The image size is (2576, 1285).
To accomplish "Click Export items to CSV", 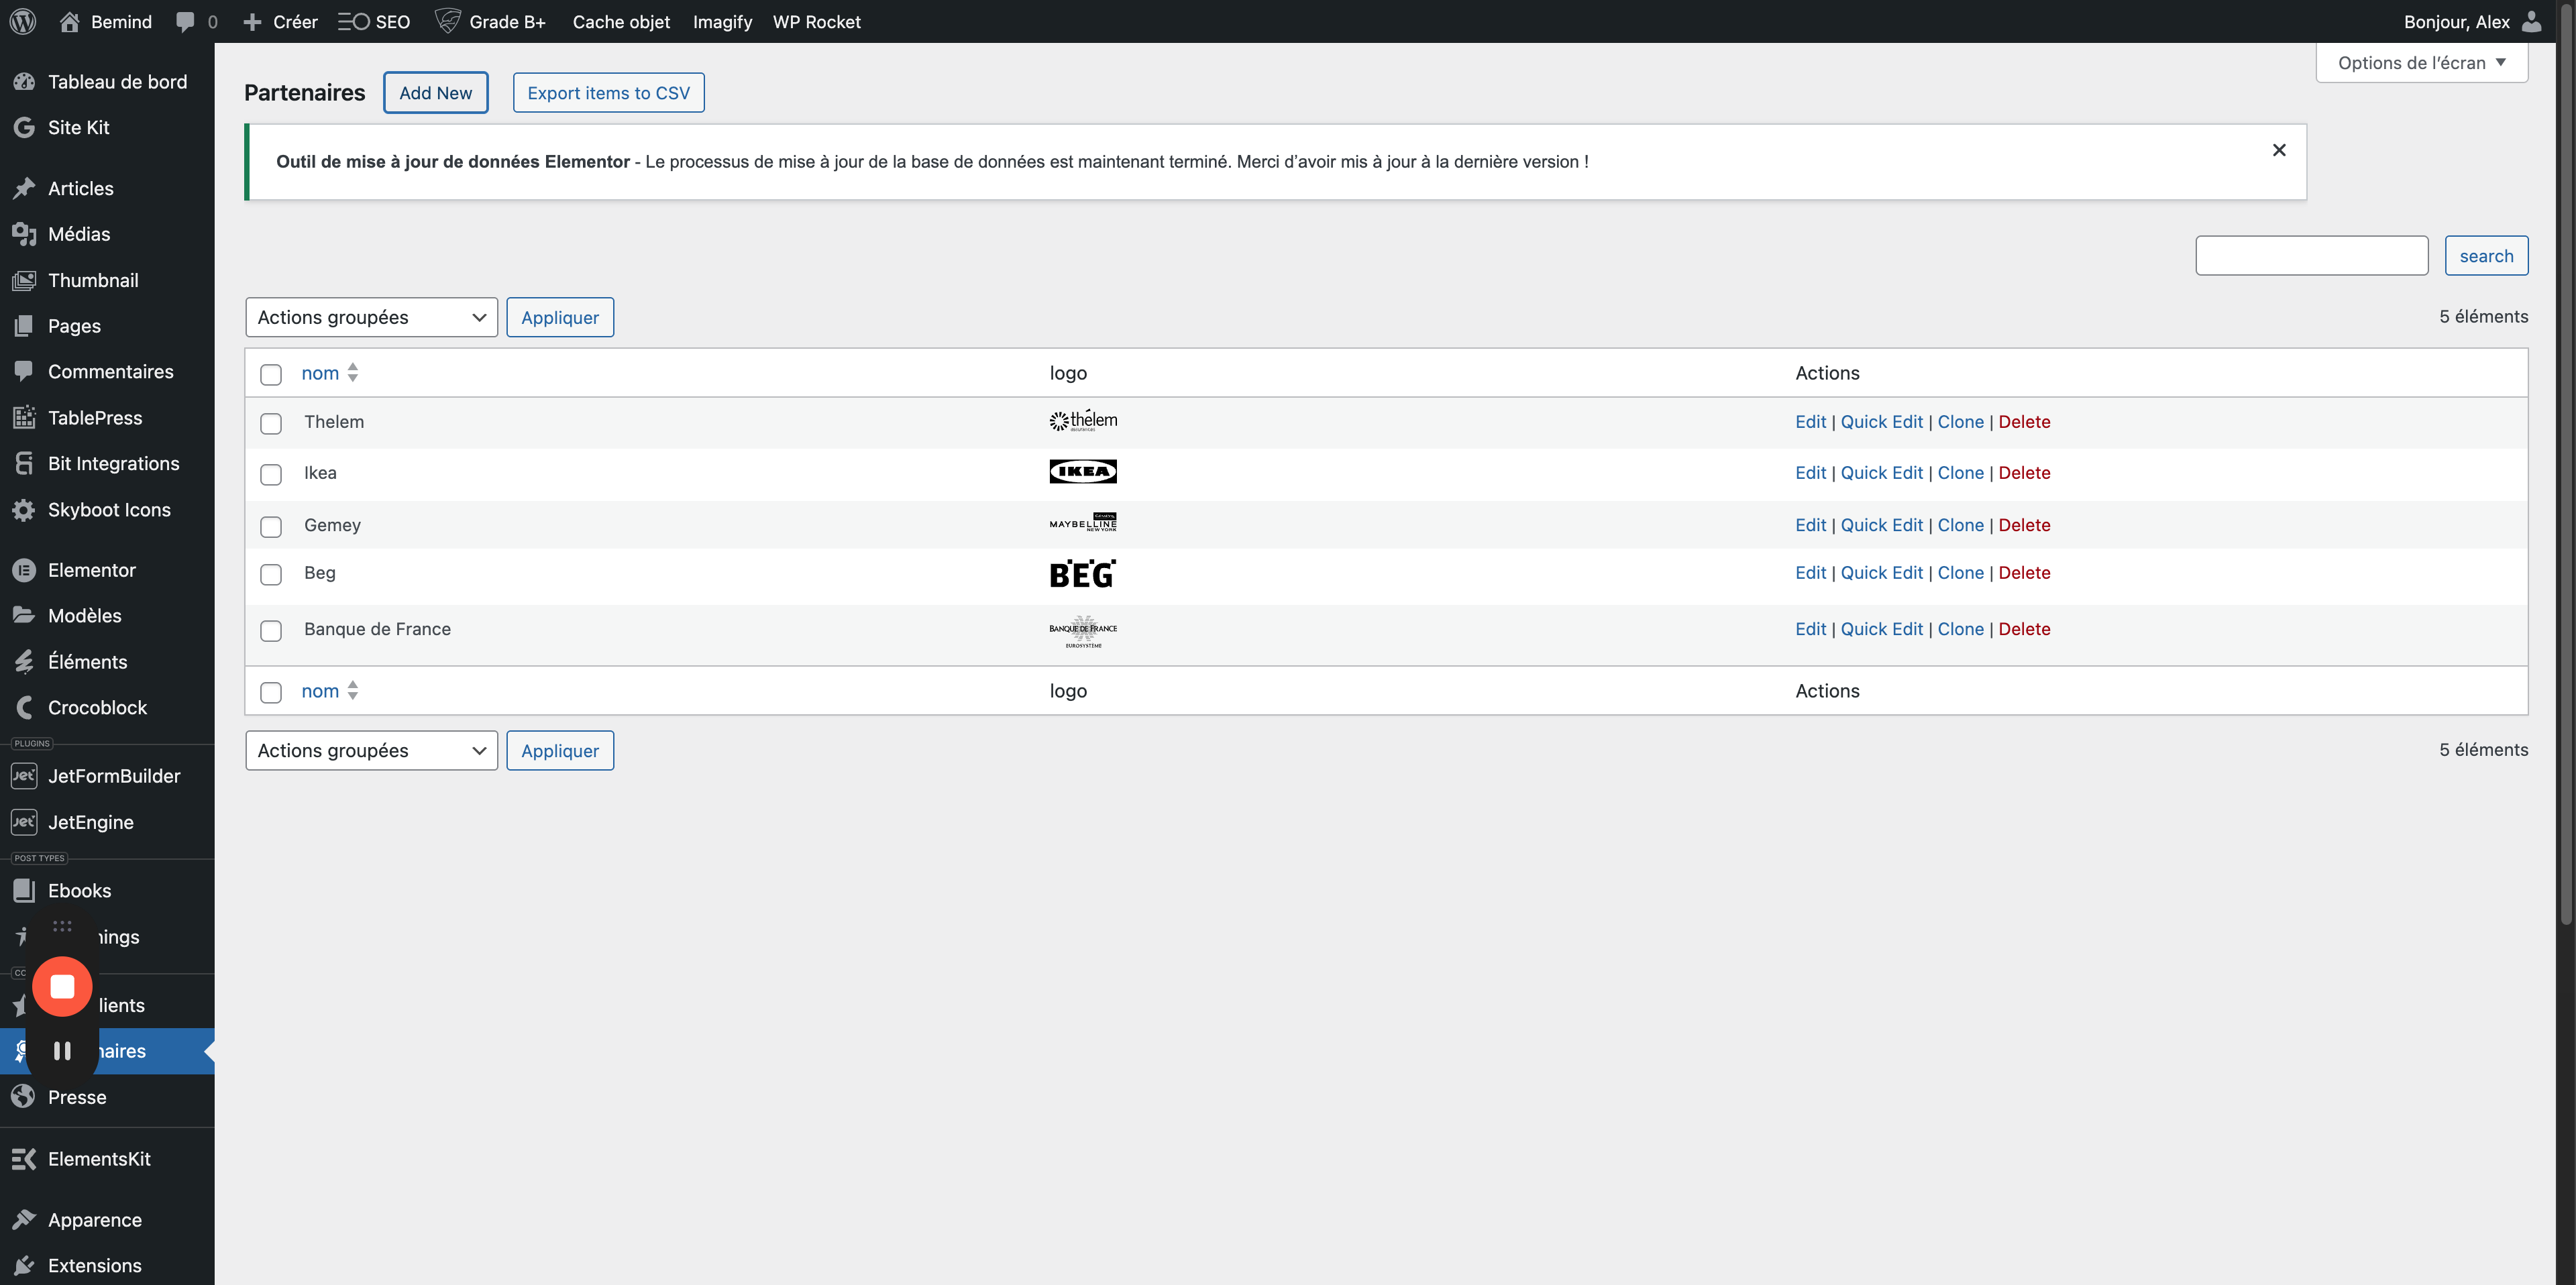I will click(608, 93).
